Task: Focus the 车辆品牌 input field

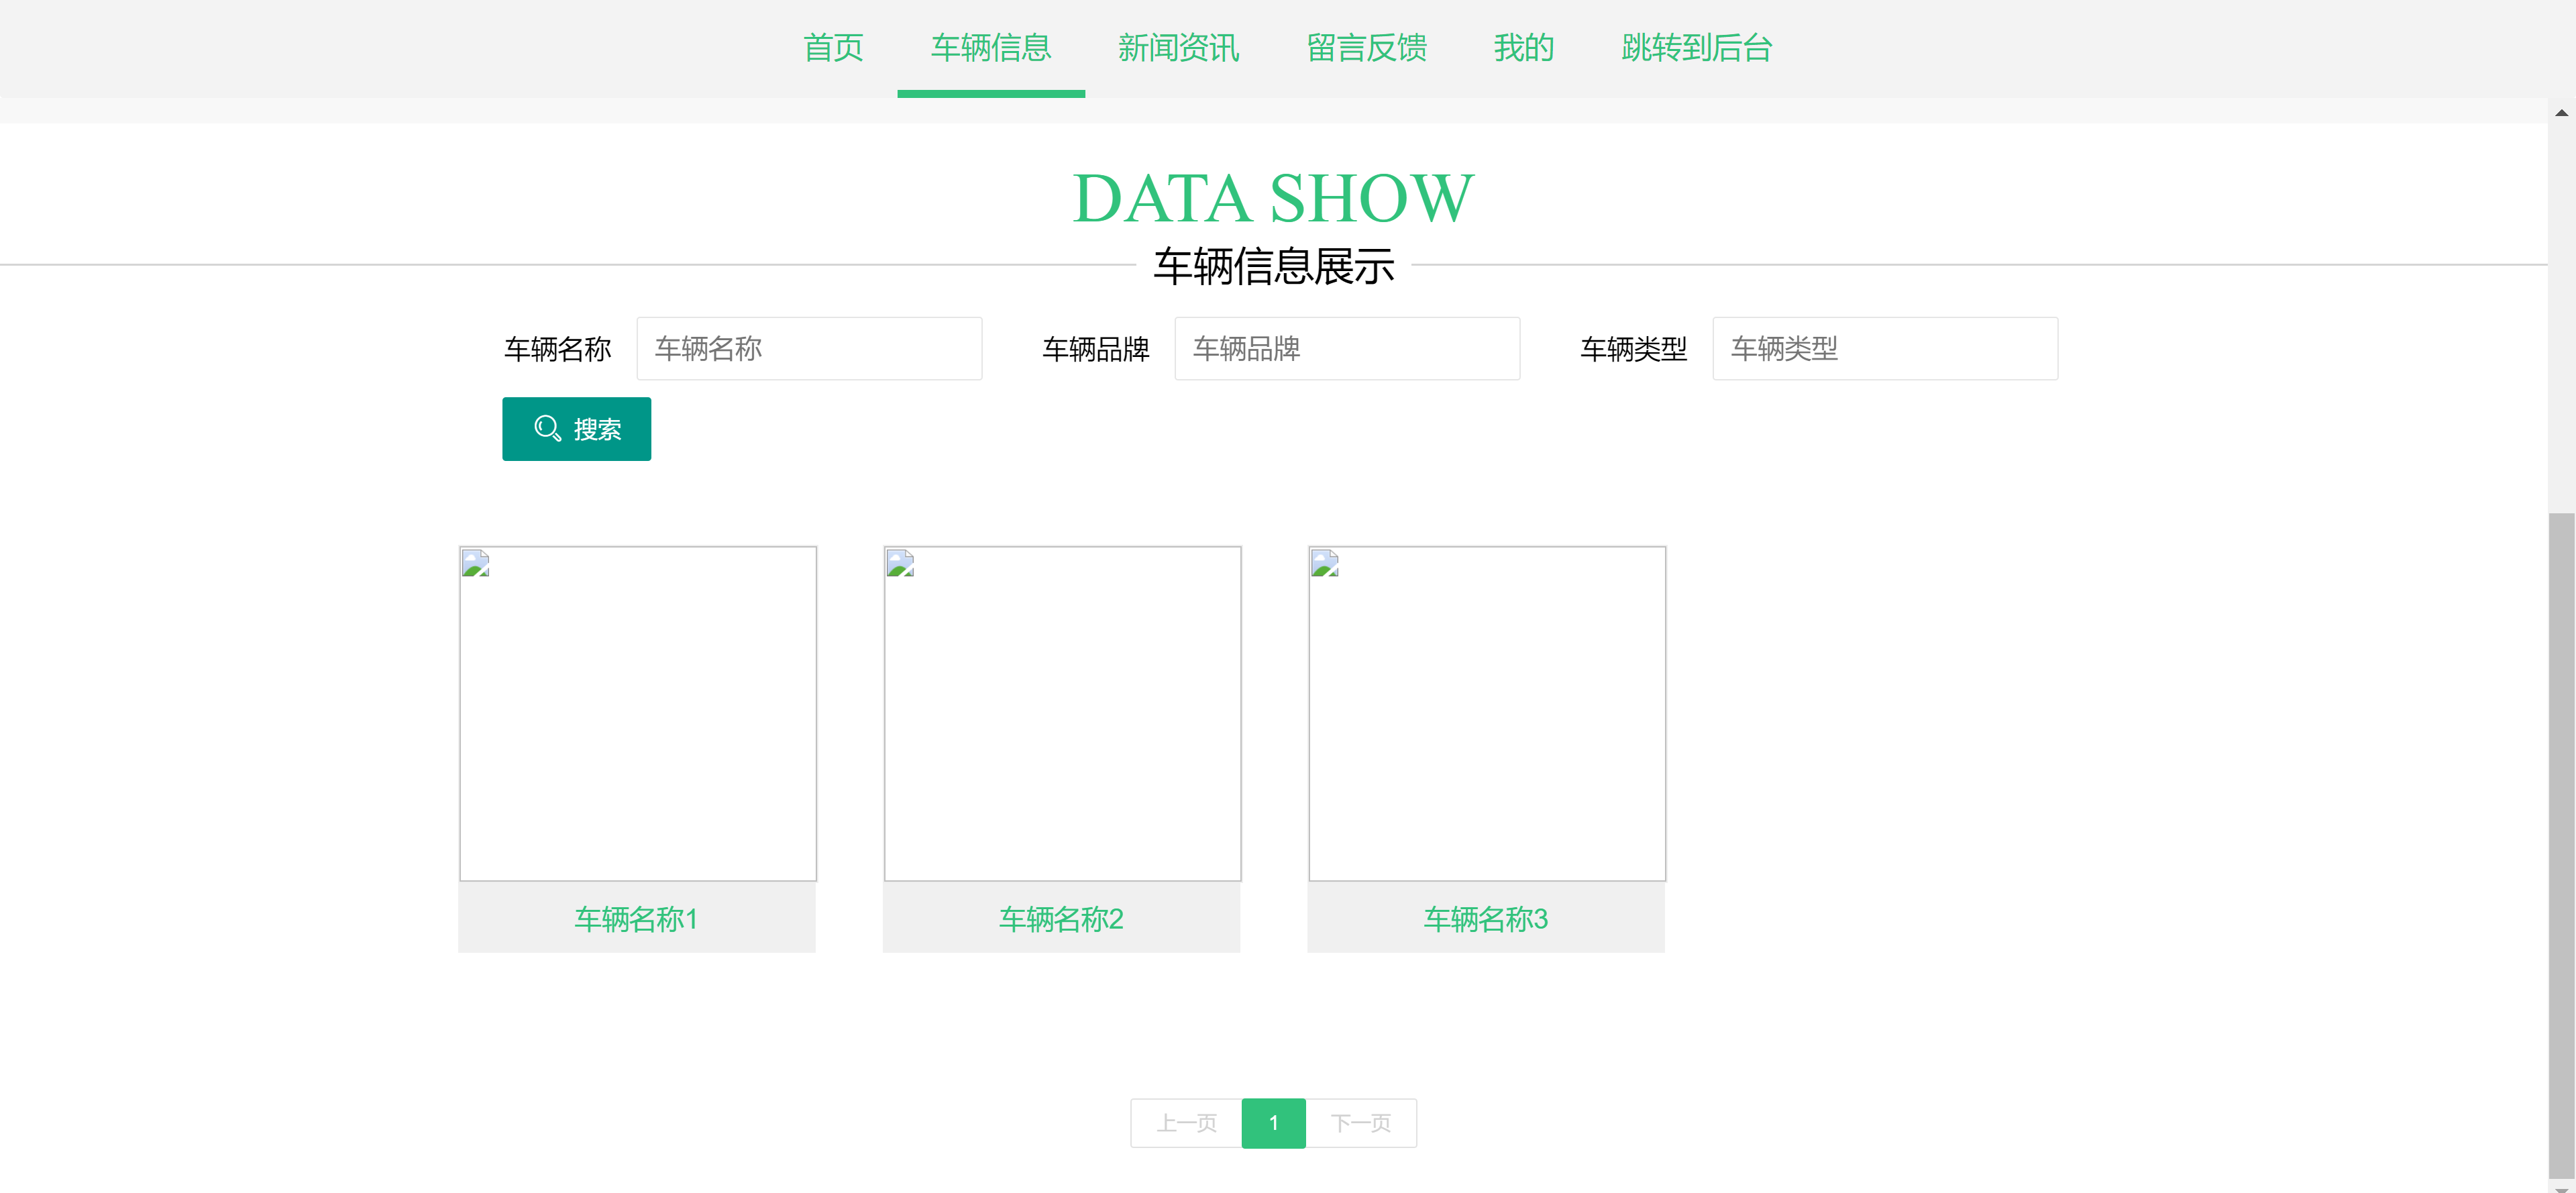Action: click(x=1347, y=348)
